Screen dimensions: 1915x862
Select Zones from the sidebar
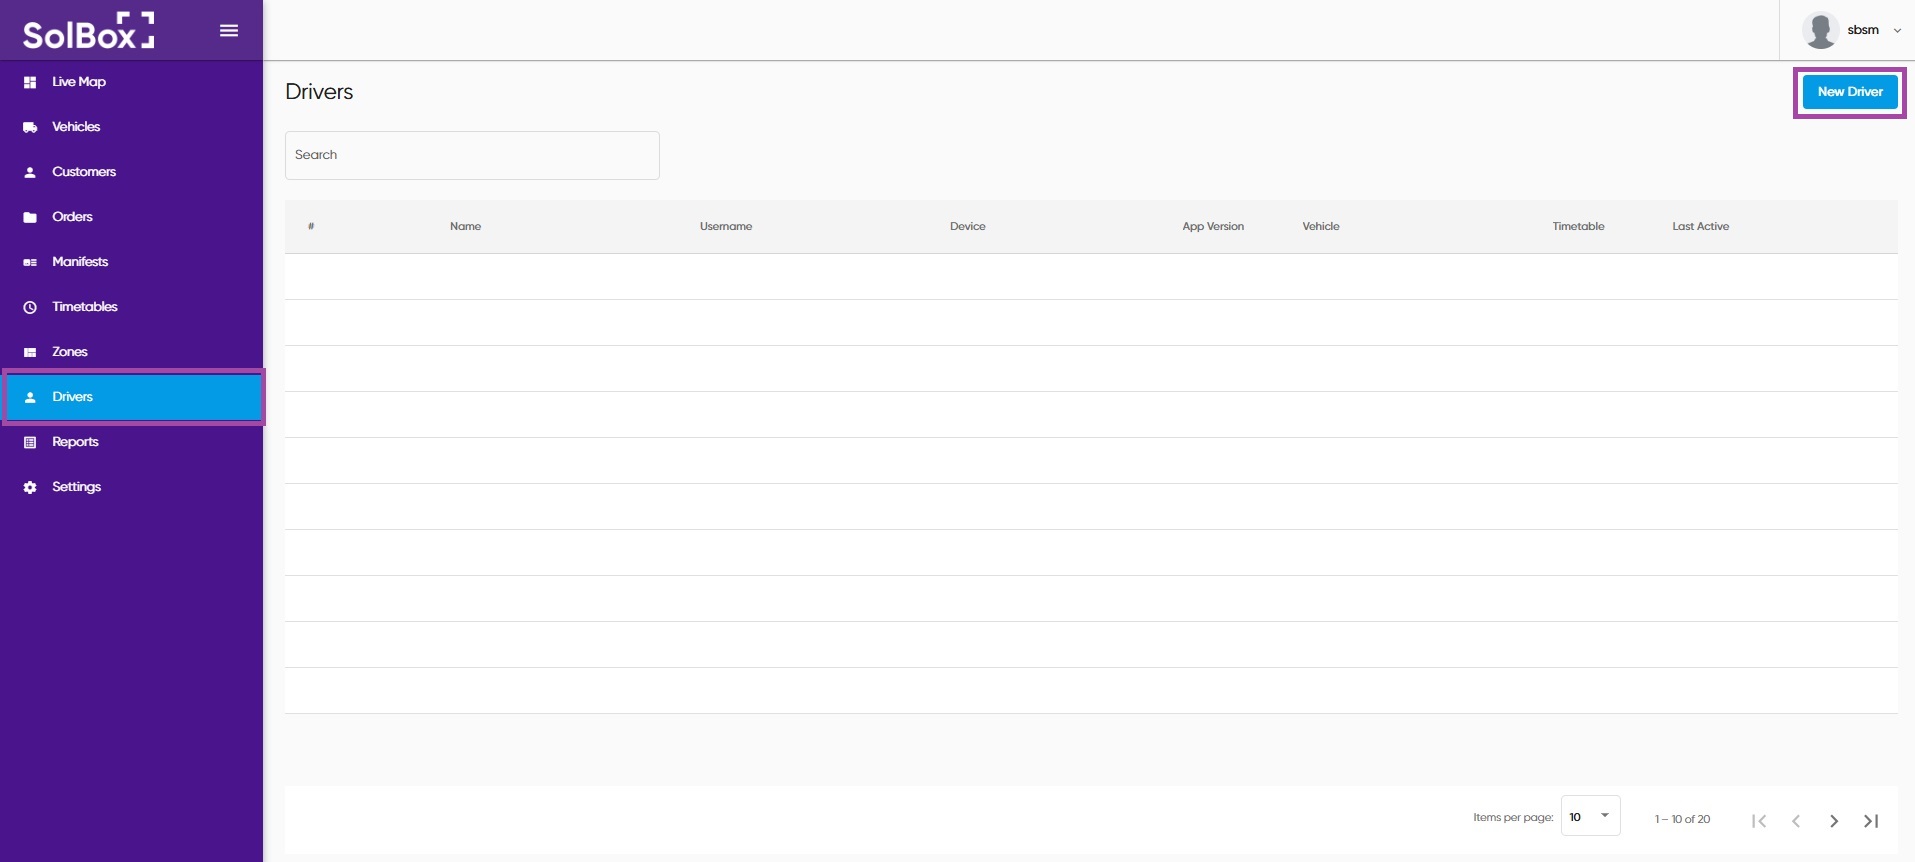click(x=70, y=352)
